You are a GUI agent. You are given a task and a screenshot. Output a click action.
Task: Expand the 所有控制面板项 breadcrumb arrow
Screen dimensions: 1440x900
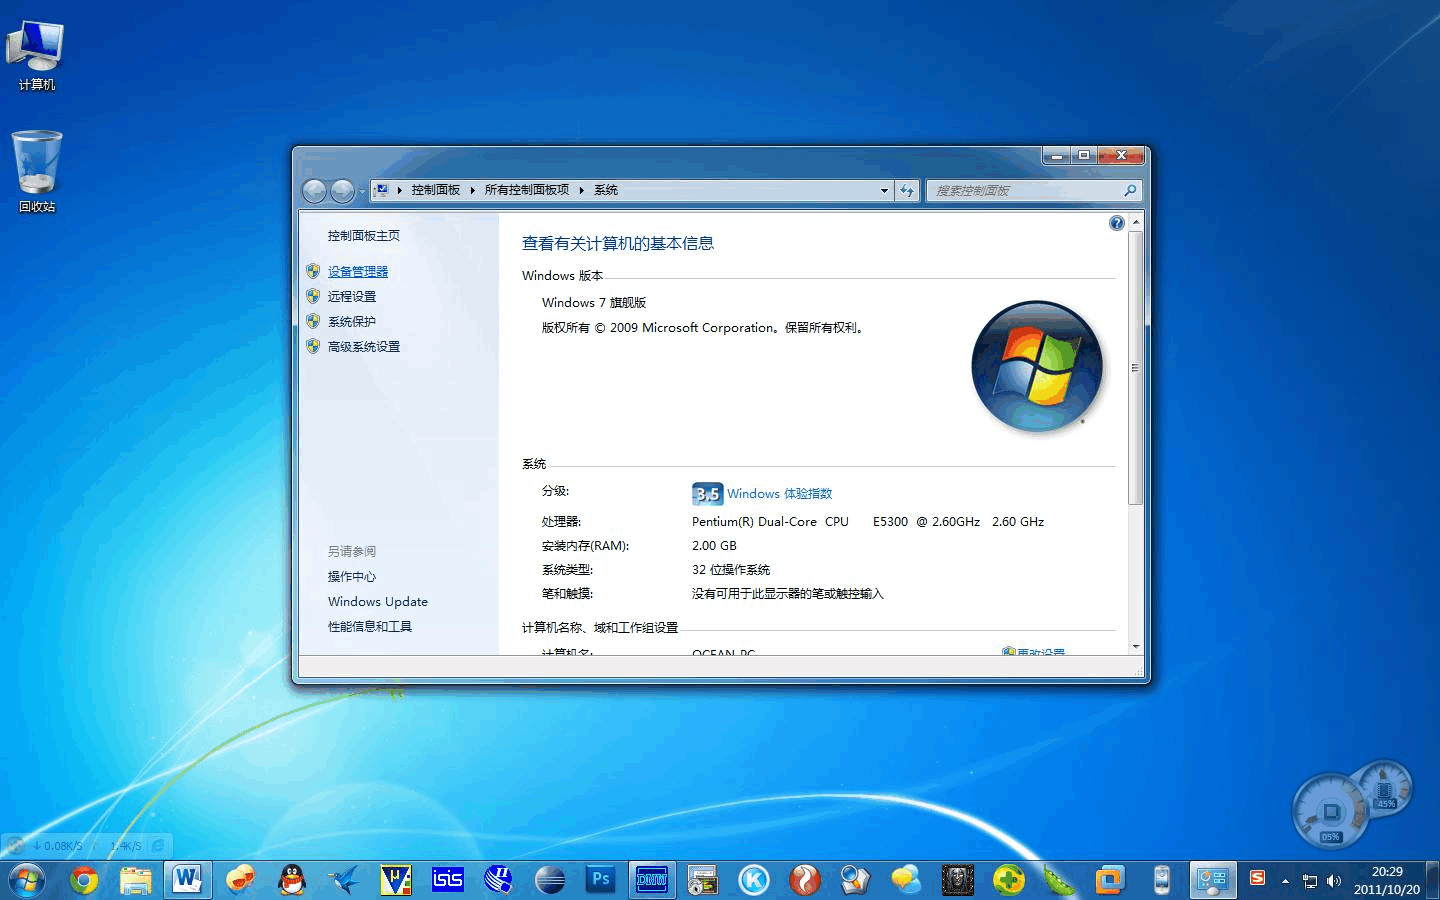pyautogui.click(x=581, y=190)
